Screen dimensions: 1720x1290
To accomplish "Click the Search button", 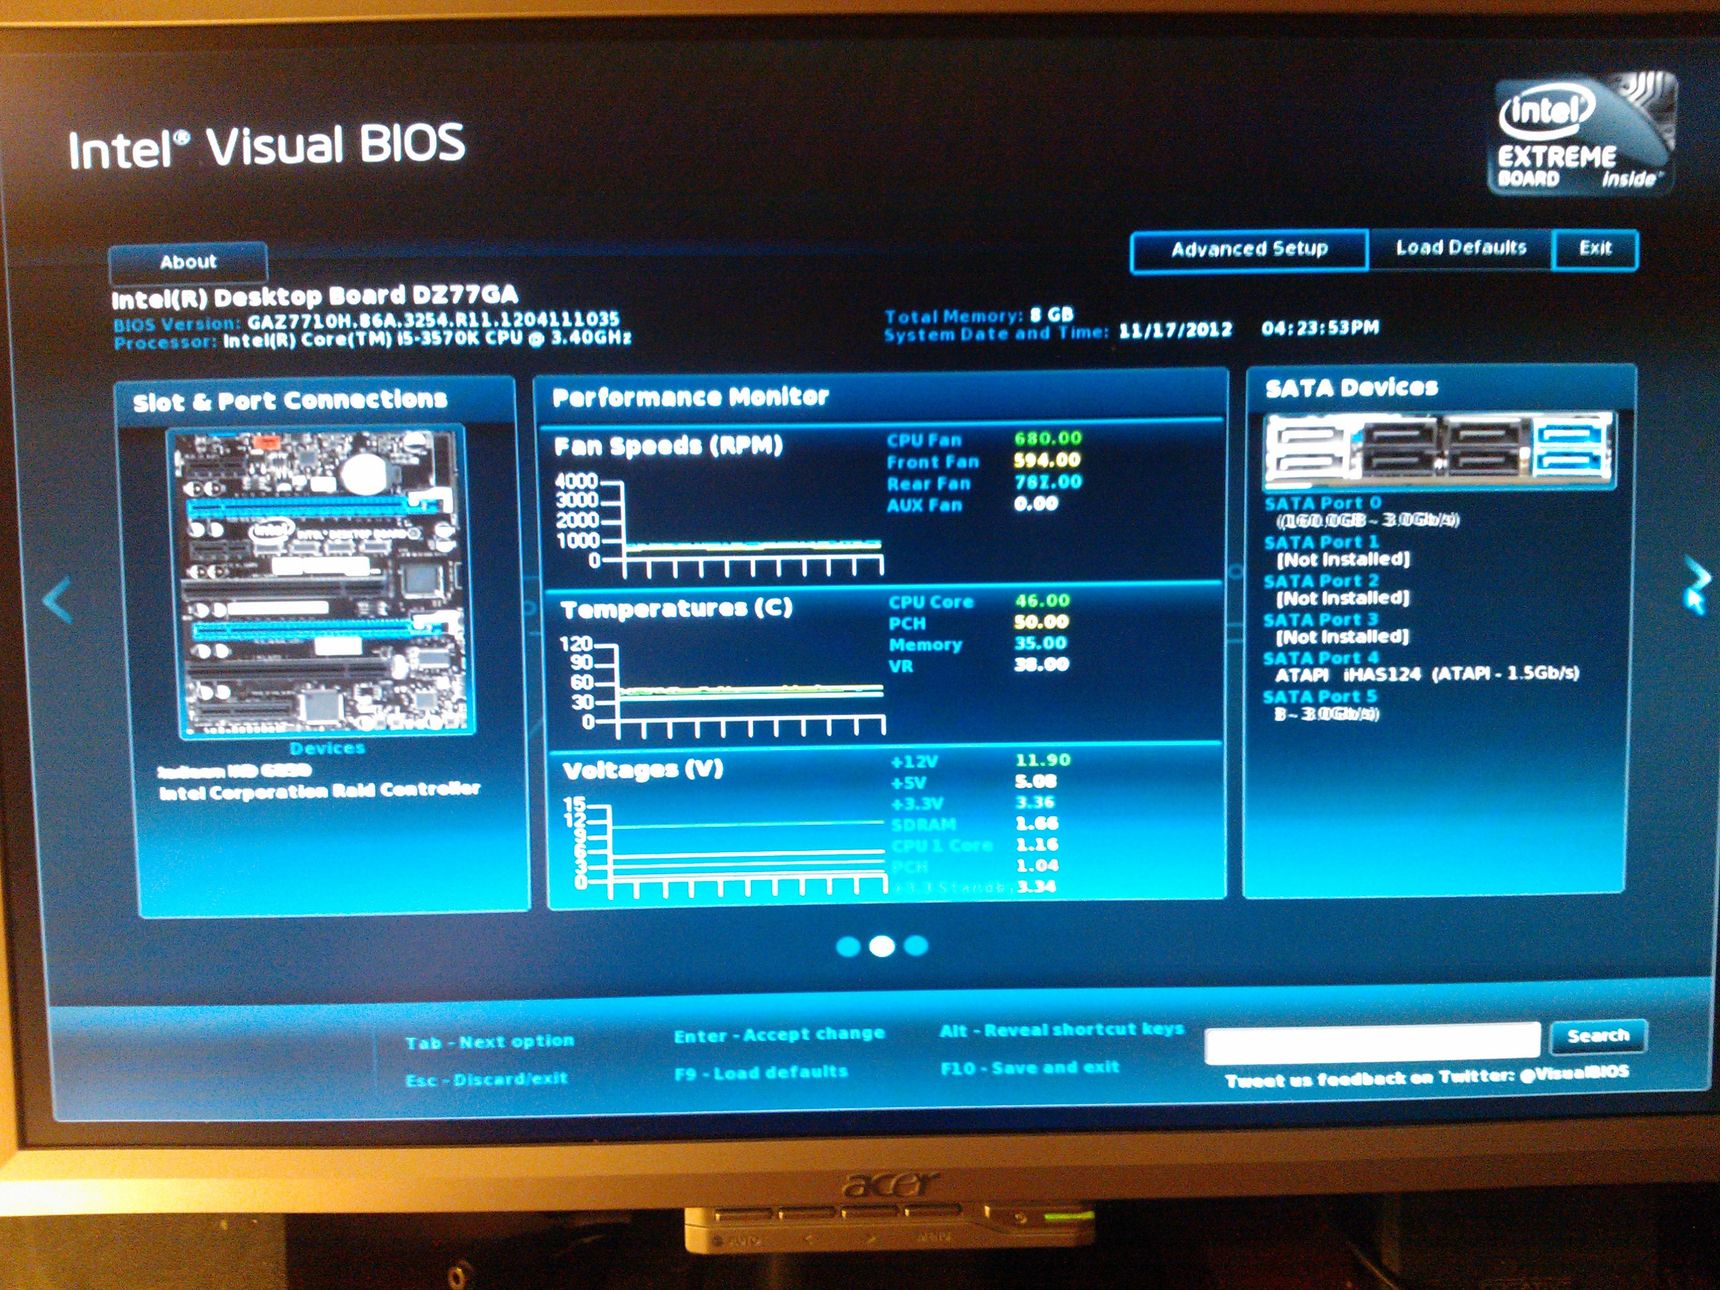I will pos(1597,1036).
